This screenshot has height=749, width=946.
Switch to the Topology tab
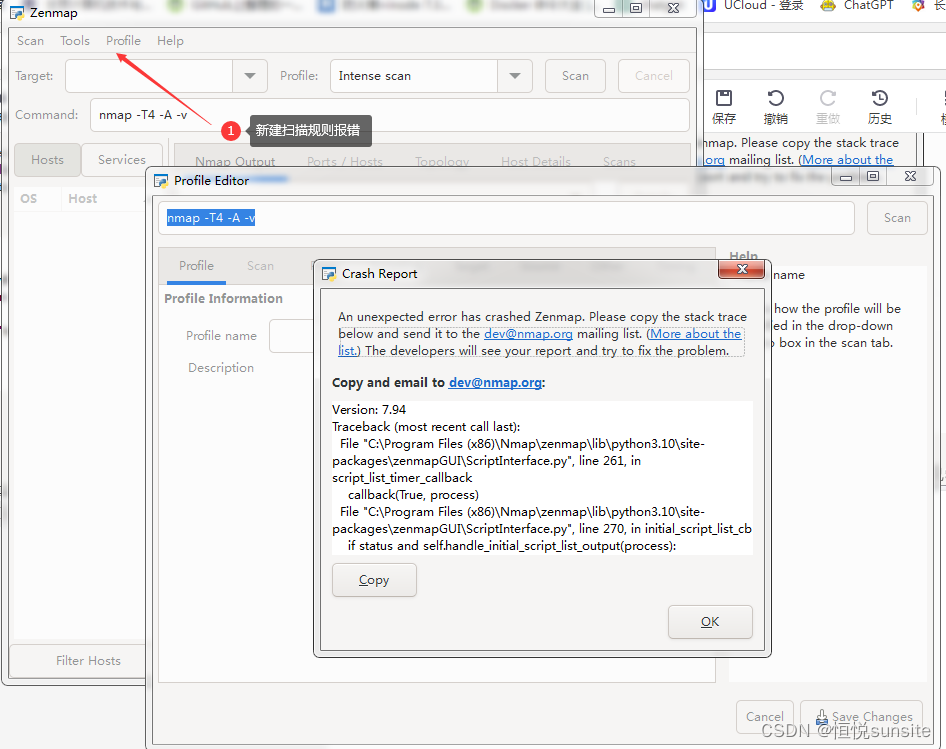pos(442,162)
